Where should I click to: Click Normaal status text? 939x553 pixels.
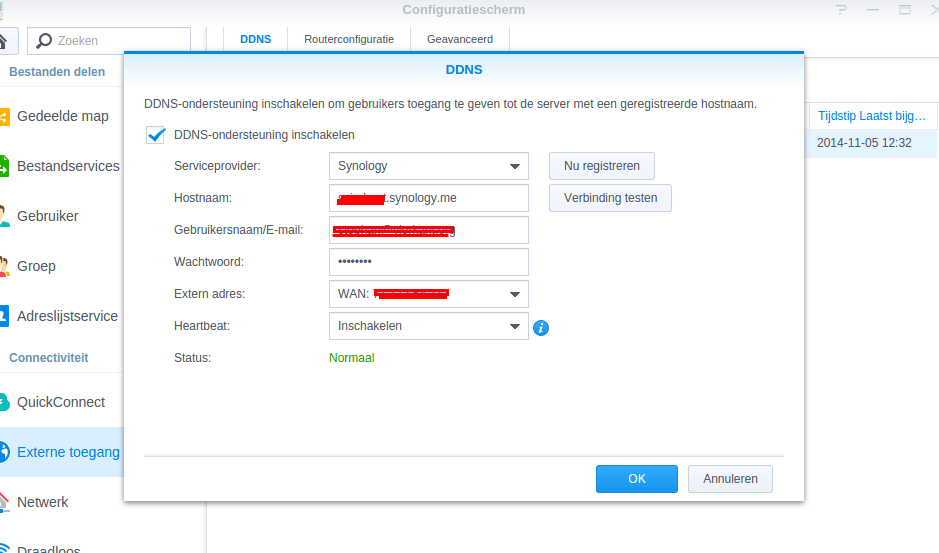pos(352,358)
